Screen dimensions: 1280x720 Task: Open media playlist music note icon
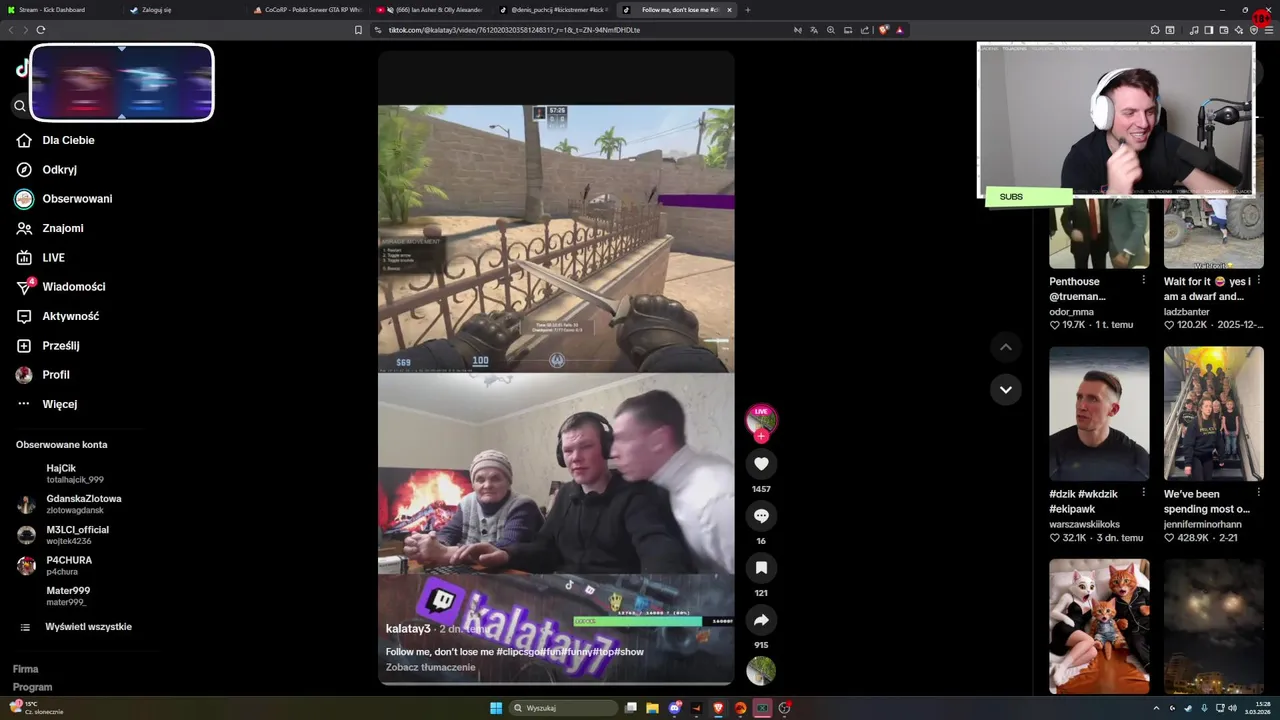tap(1194, 30)
